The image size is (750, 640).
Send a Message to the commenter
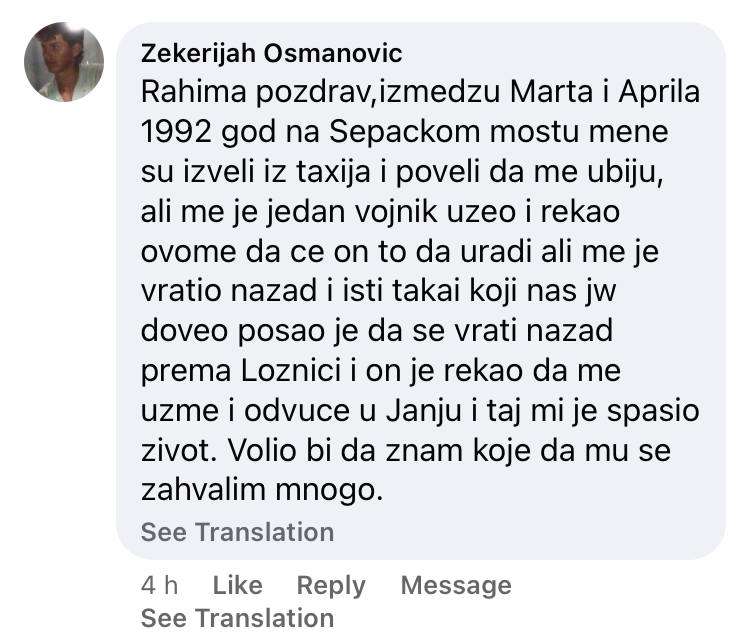point(456,585)
